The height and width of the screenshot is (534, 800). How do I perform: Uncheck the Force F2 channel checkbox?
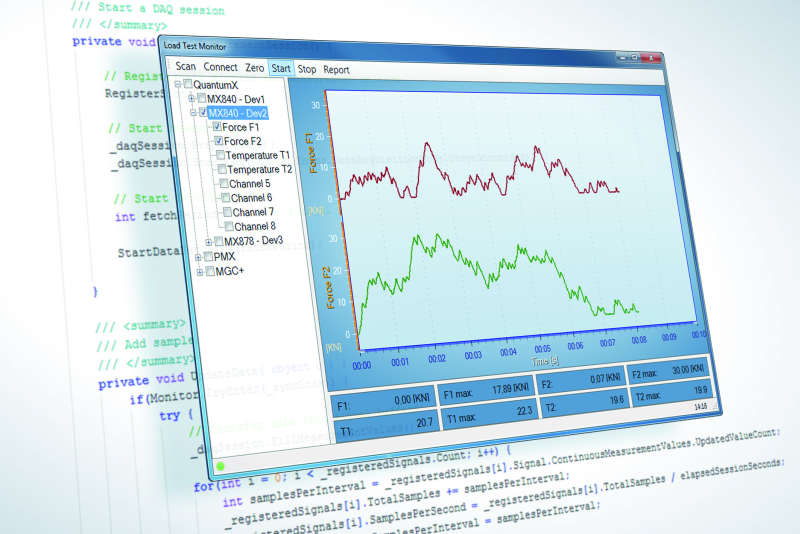tap(219, 142)
